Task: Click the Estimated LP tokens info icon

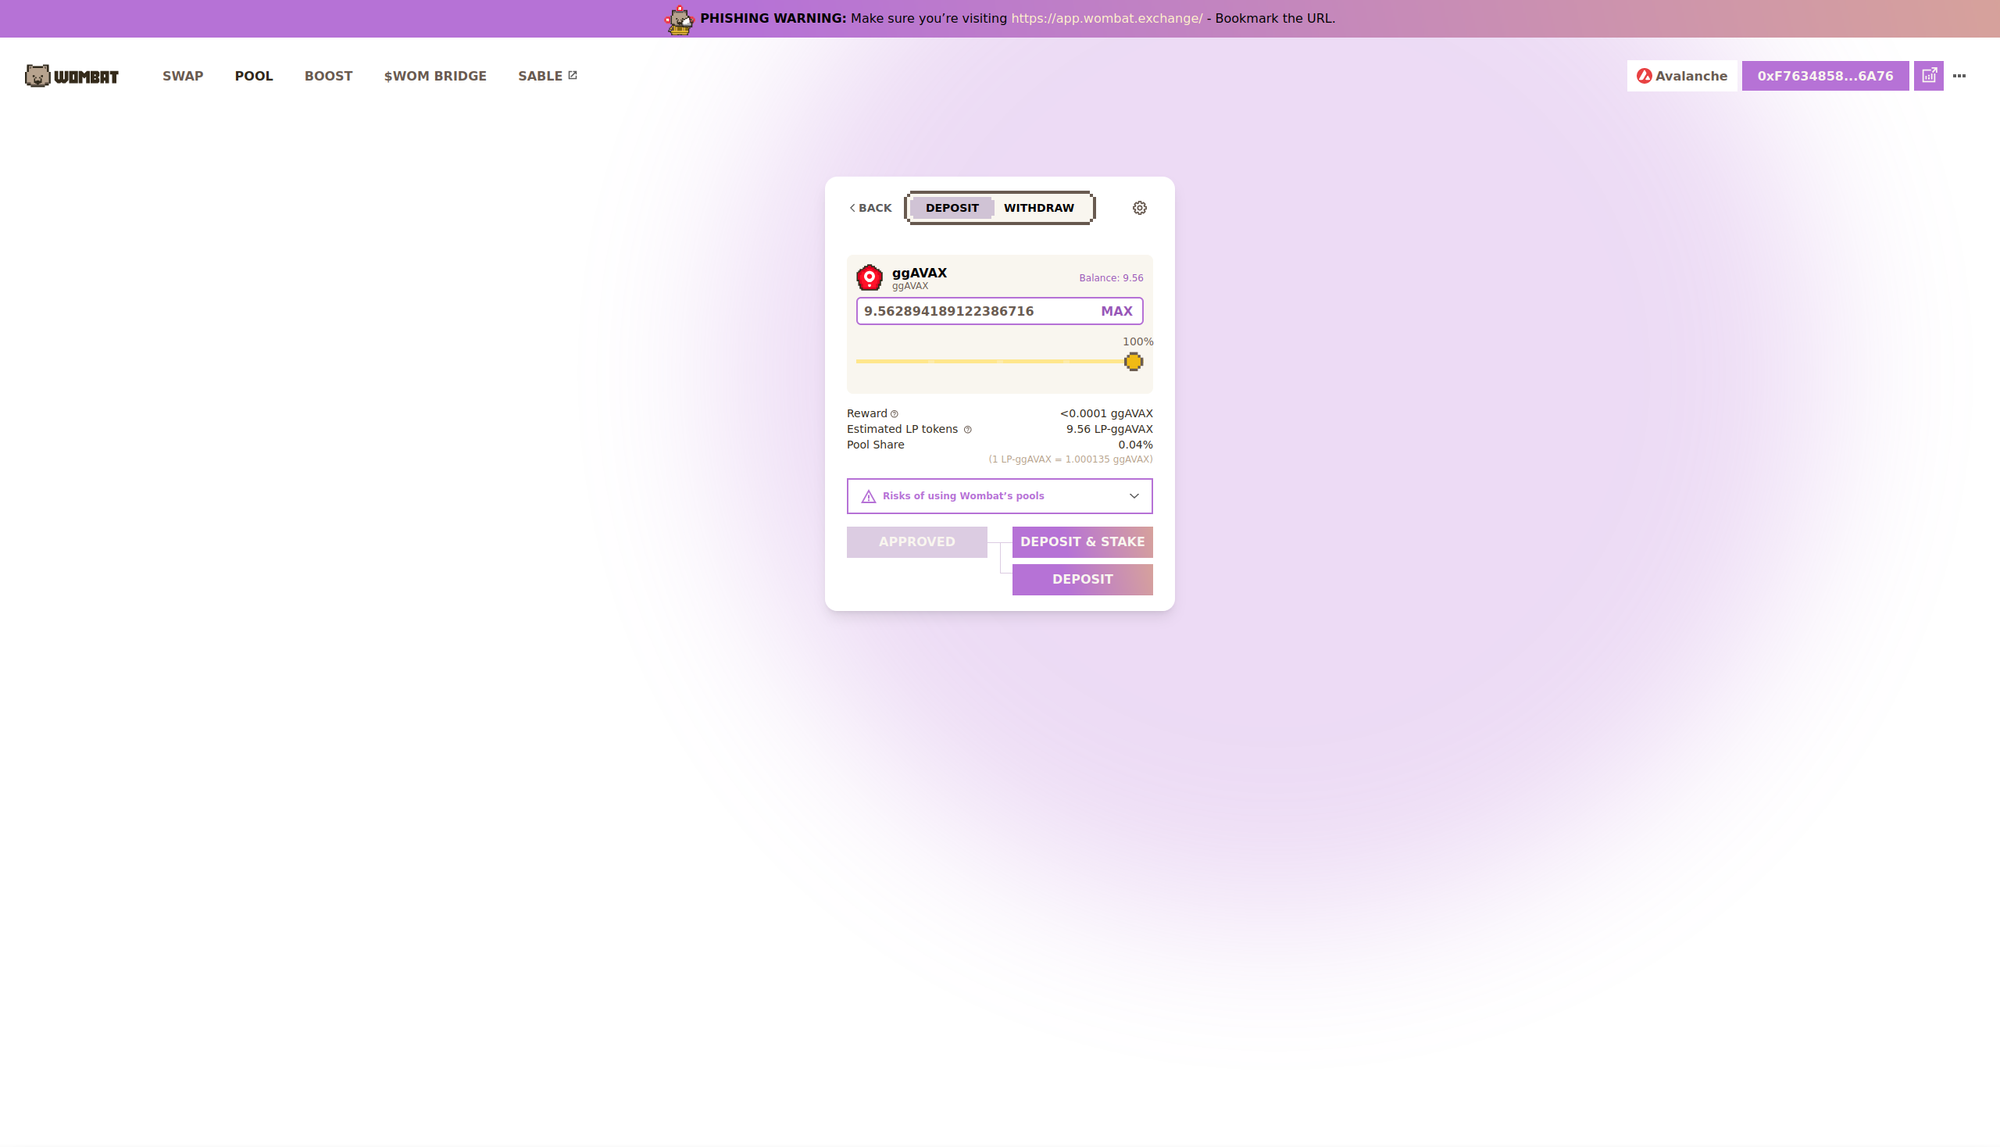Action: click(x=967, y=430)
